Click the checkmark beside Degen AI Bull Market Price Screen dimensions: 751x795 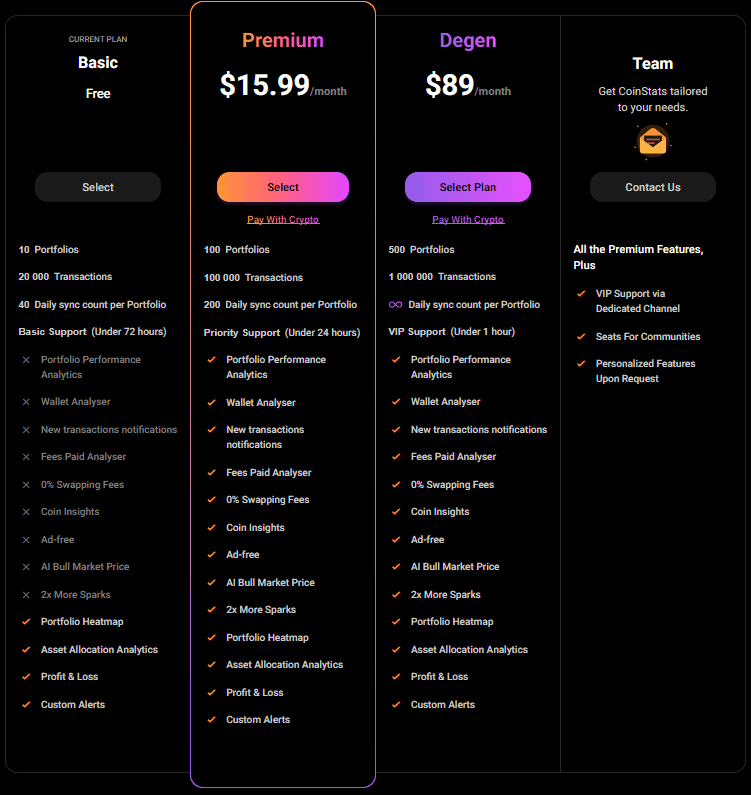tap(396, 567)
